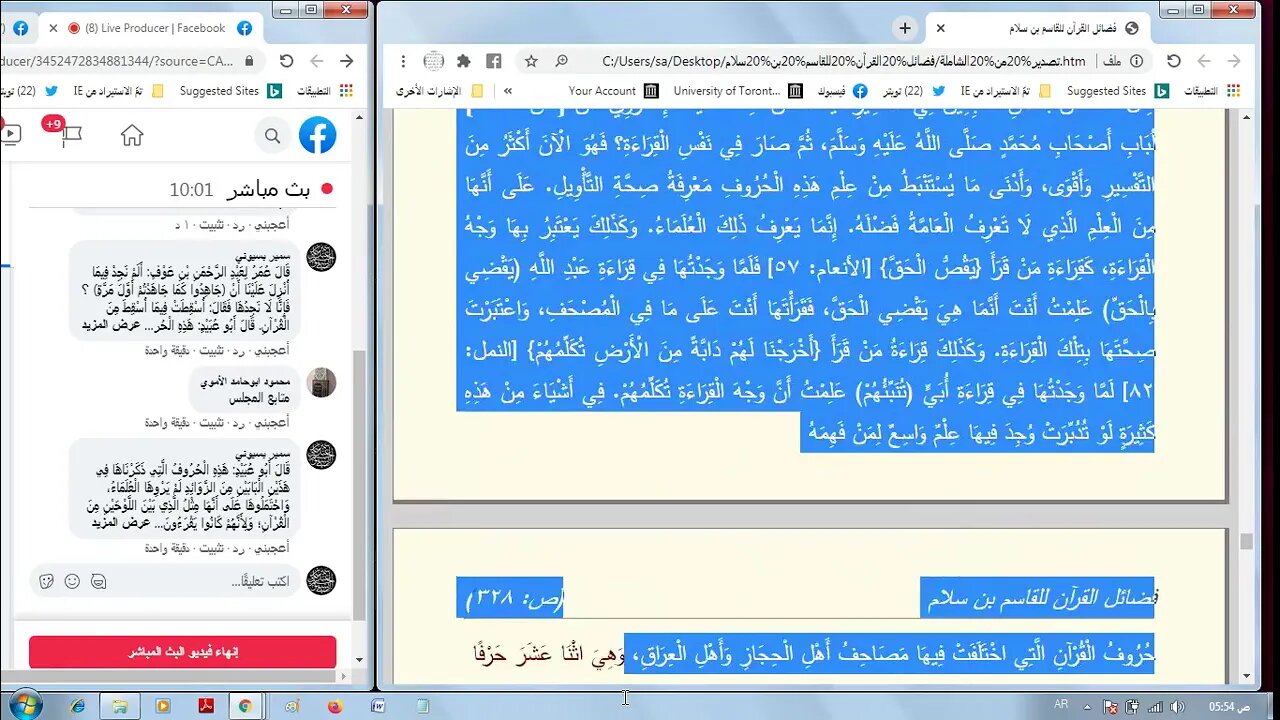This screenshot has height=720, width=1280.
Task: Open the Facebook Home icon
Action: pyautogui.click(x=132, y=136)
